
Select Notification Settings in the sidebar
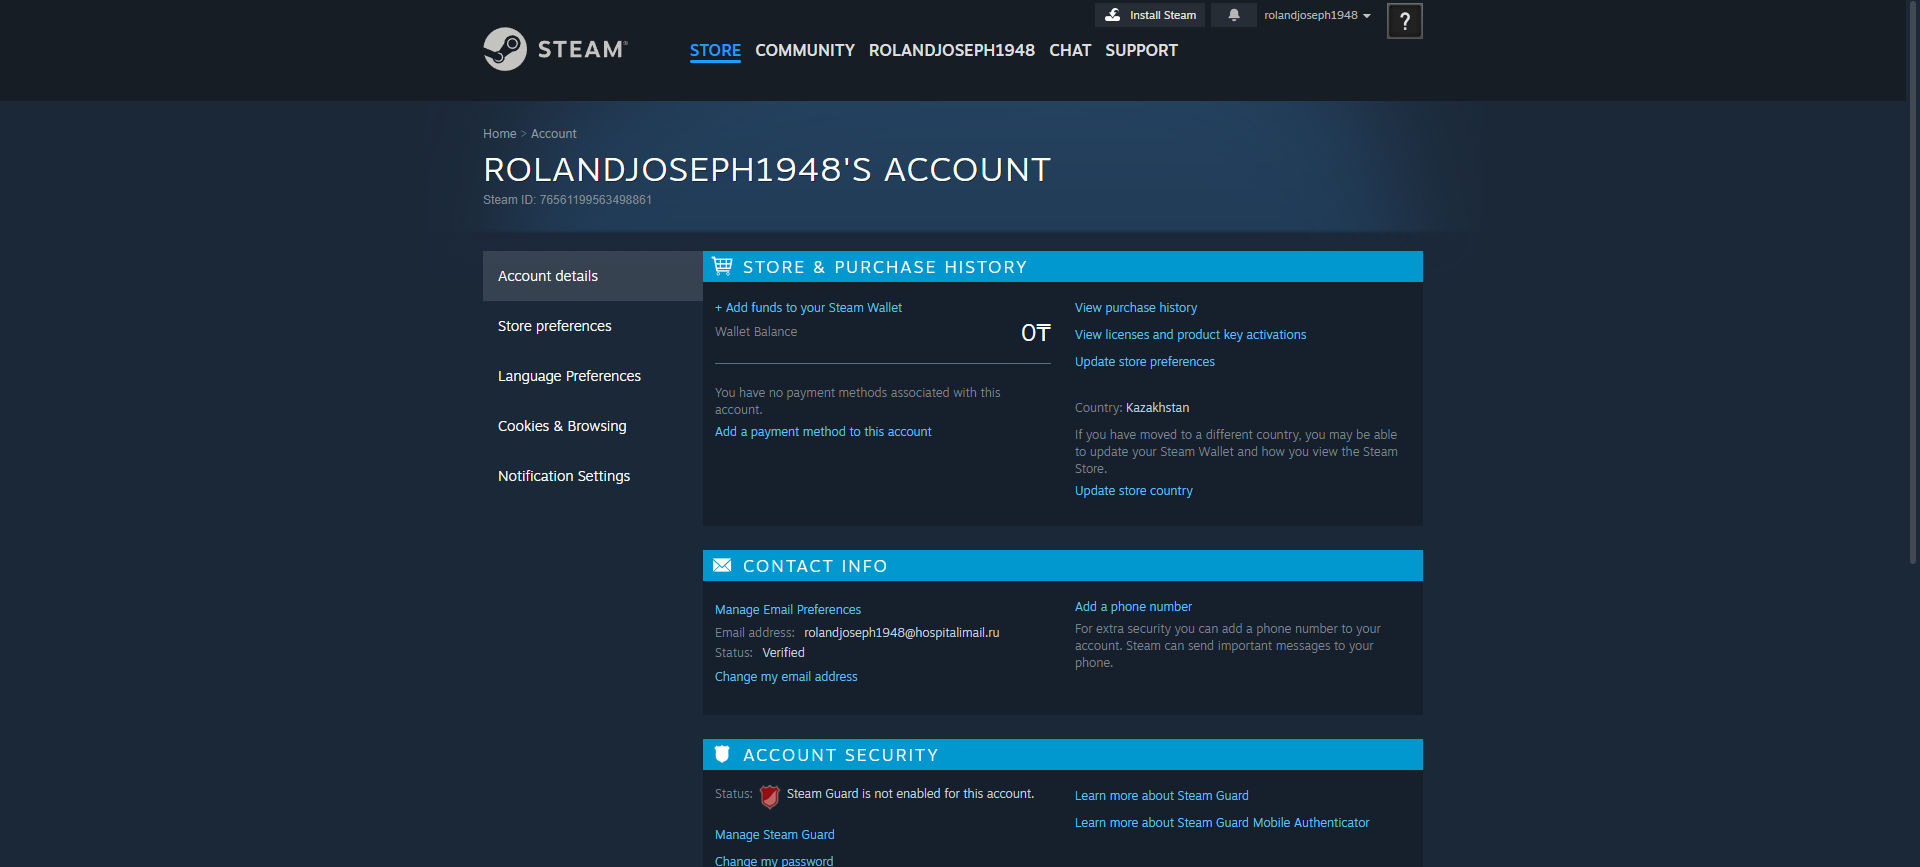coord(593,476)
